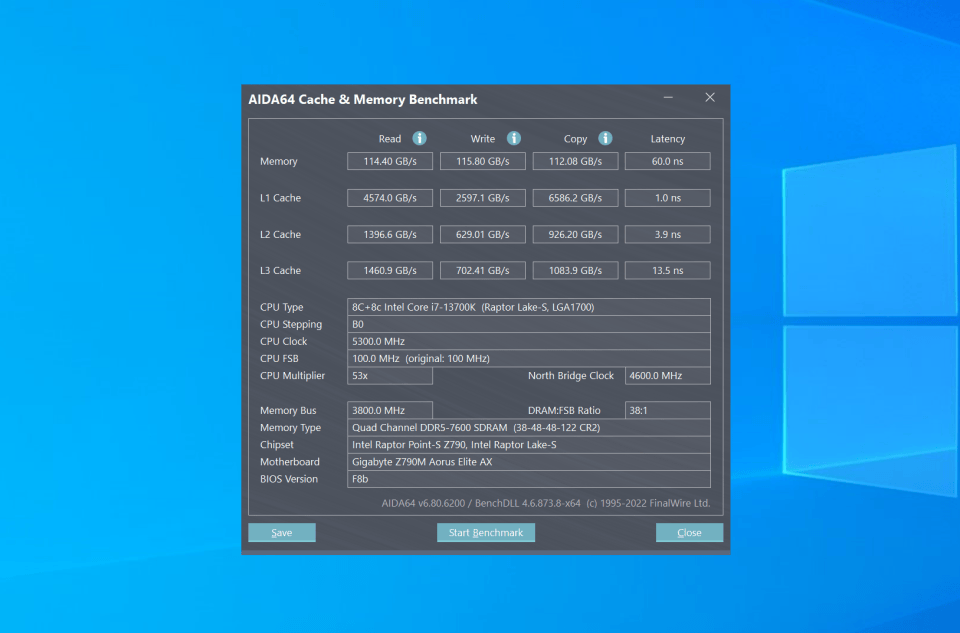The image size is (960, 633).
Task: Click the CPU Type information field
Action: tap(529, 307)
